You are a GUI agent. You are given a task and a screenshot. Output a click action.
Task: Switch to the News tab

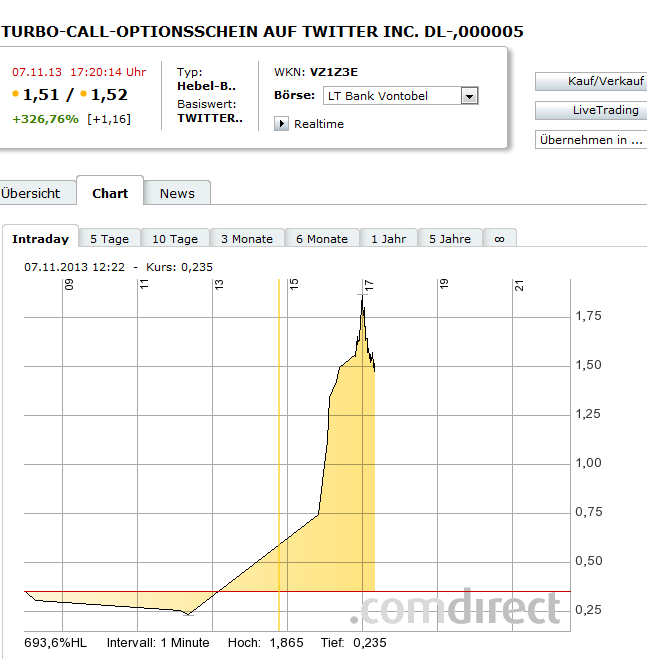(x=177, y=193)
